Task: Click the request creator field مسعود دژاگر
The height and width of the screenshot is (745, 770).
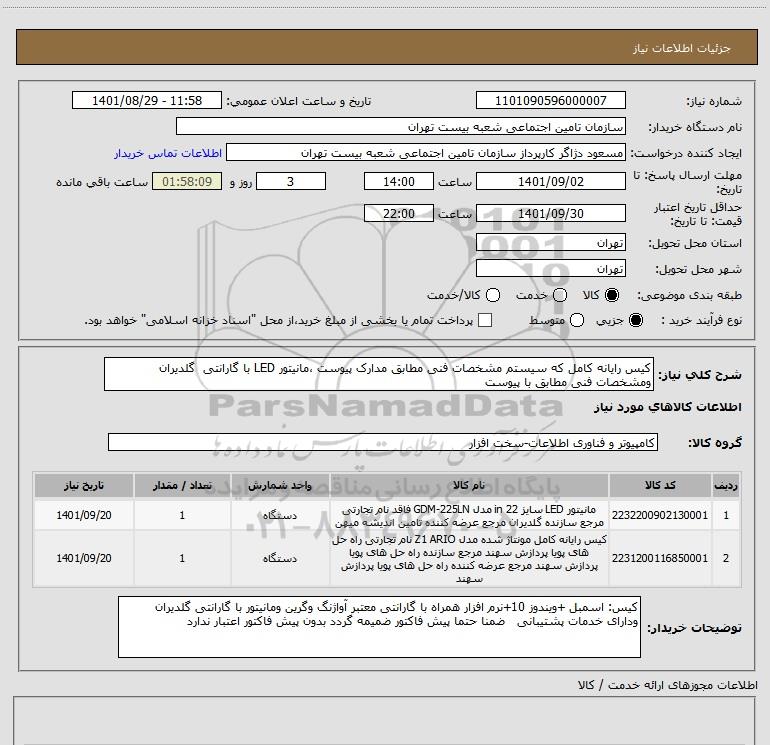Action: 426,153
